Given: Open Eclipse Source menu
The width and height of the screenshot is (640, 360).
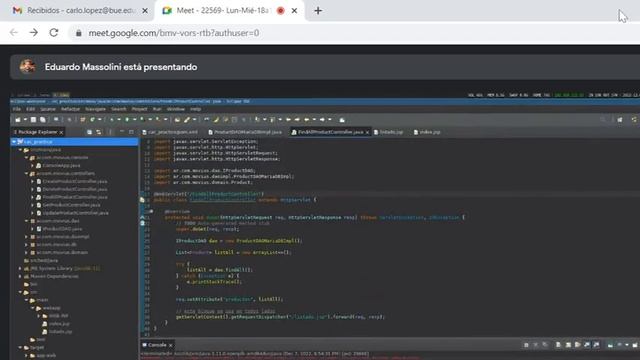Looking at the screenshot, I should [x=48, y=109].
